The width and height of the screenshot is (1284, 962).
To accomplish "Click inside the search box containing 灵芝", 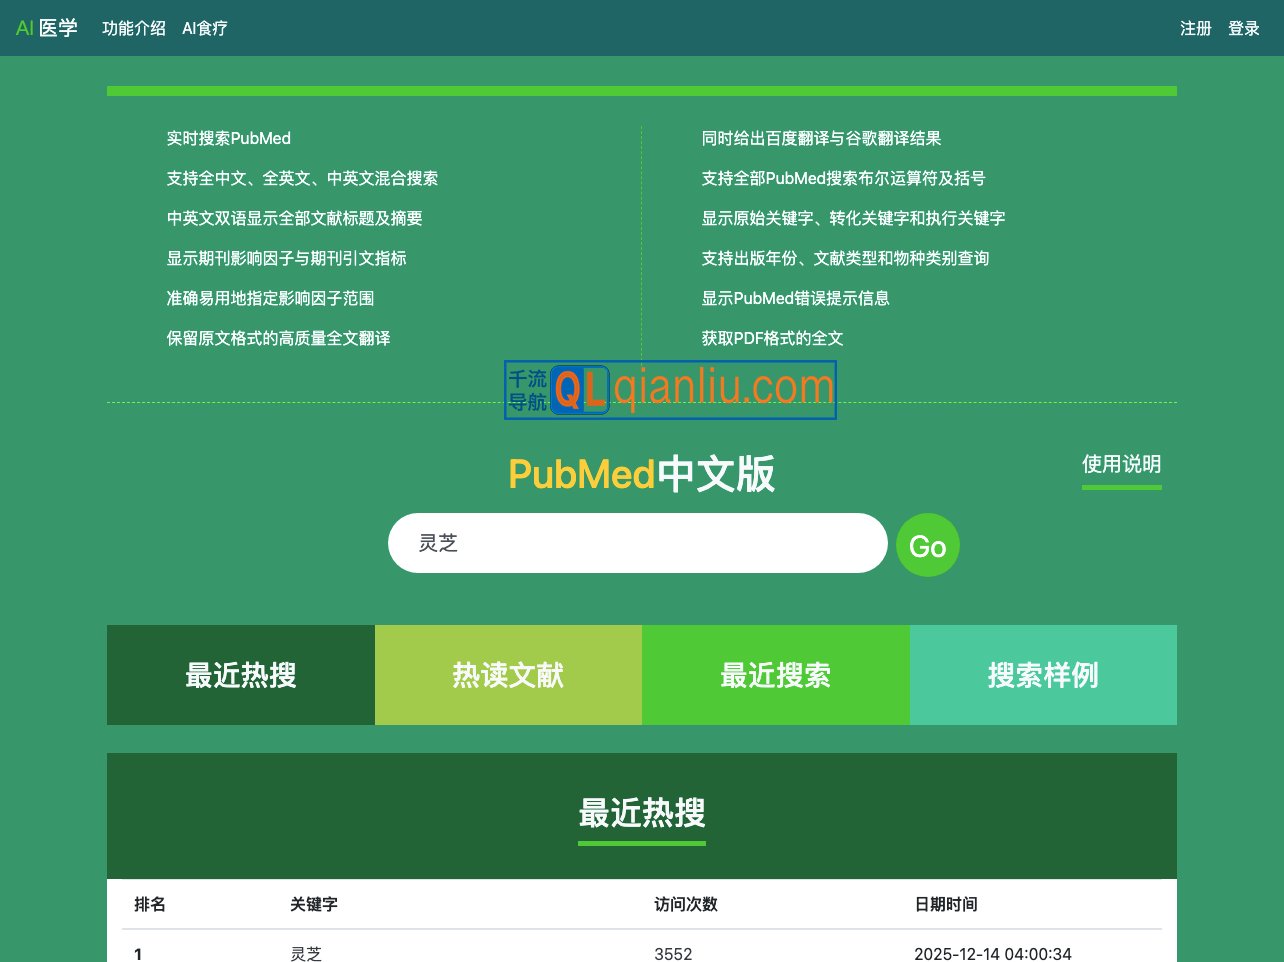I will 637,542.
